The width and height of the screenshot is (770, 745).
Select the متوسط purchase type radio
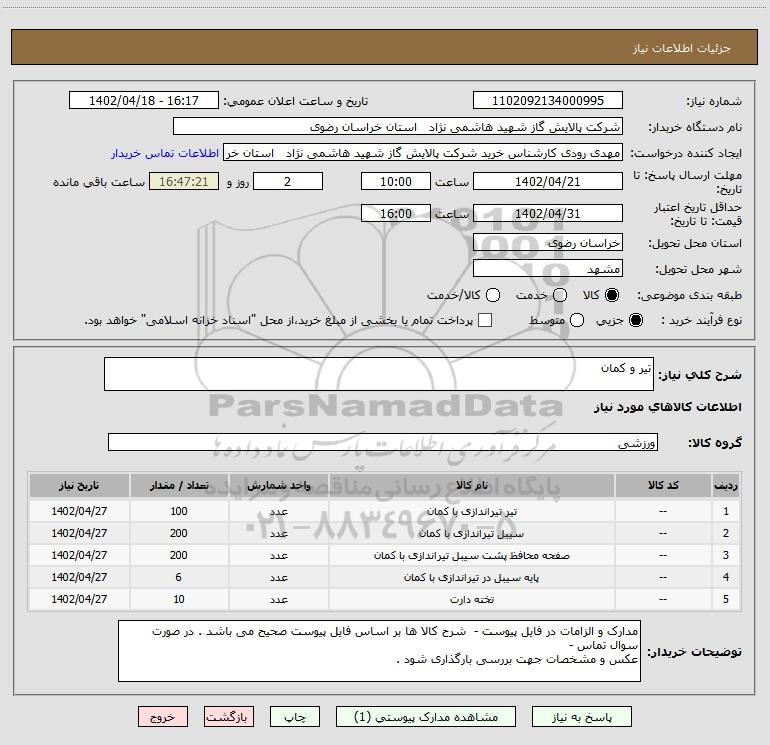tap(577, 320)
